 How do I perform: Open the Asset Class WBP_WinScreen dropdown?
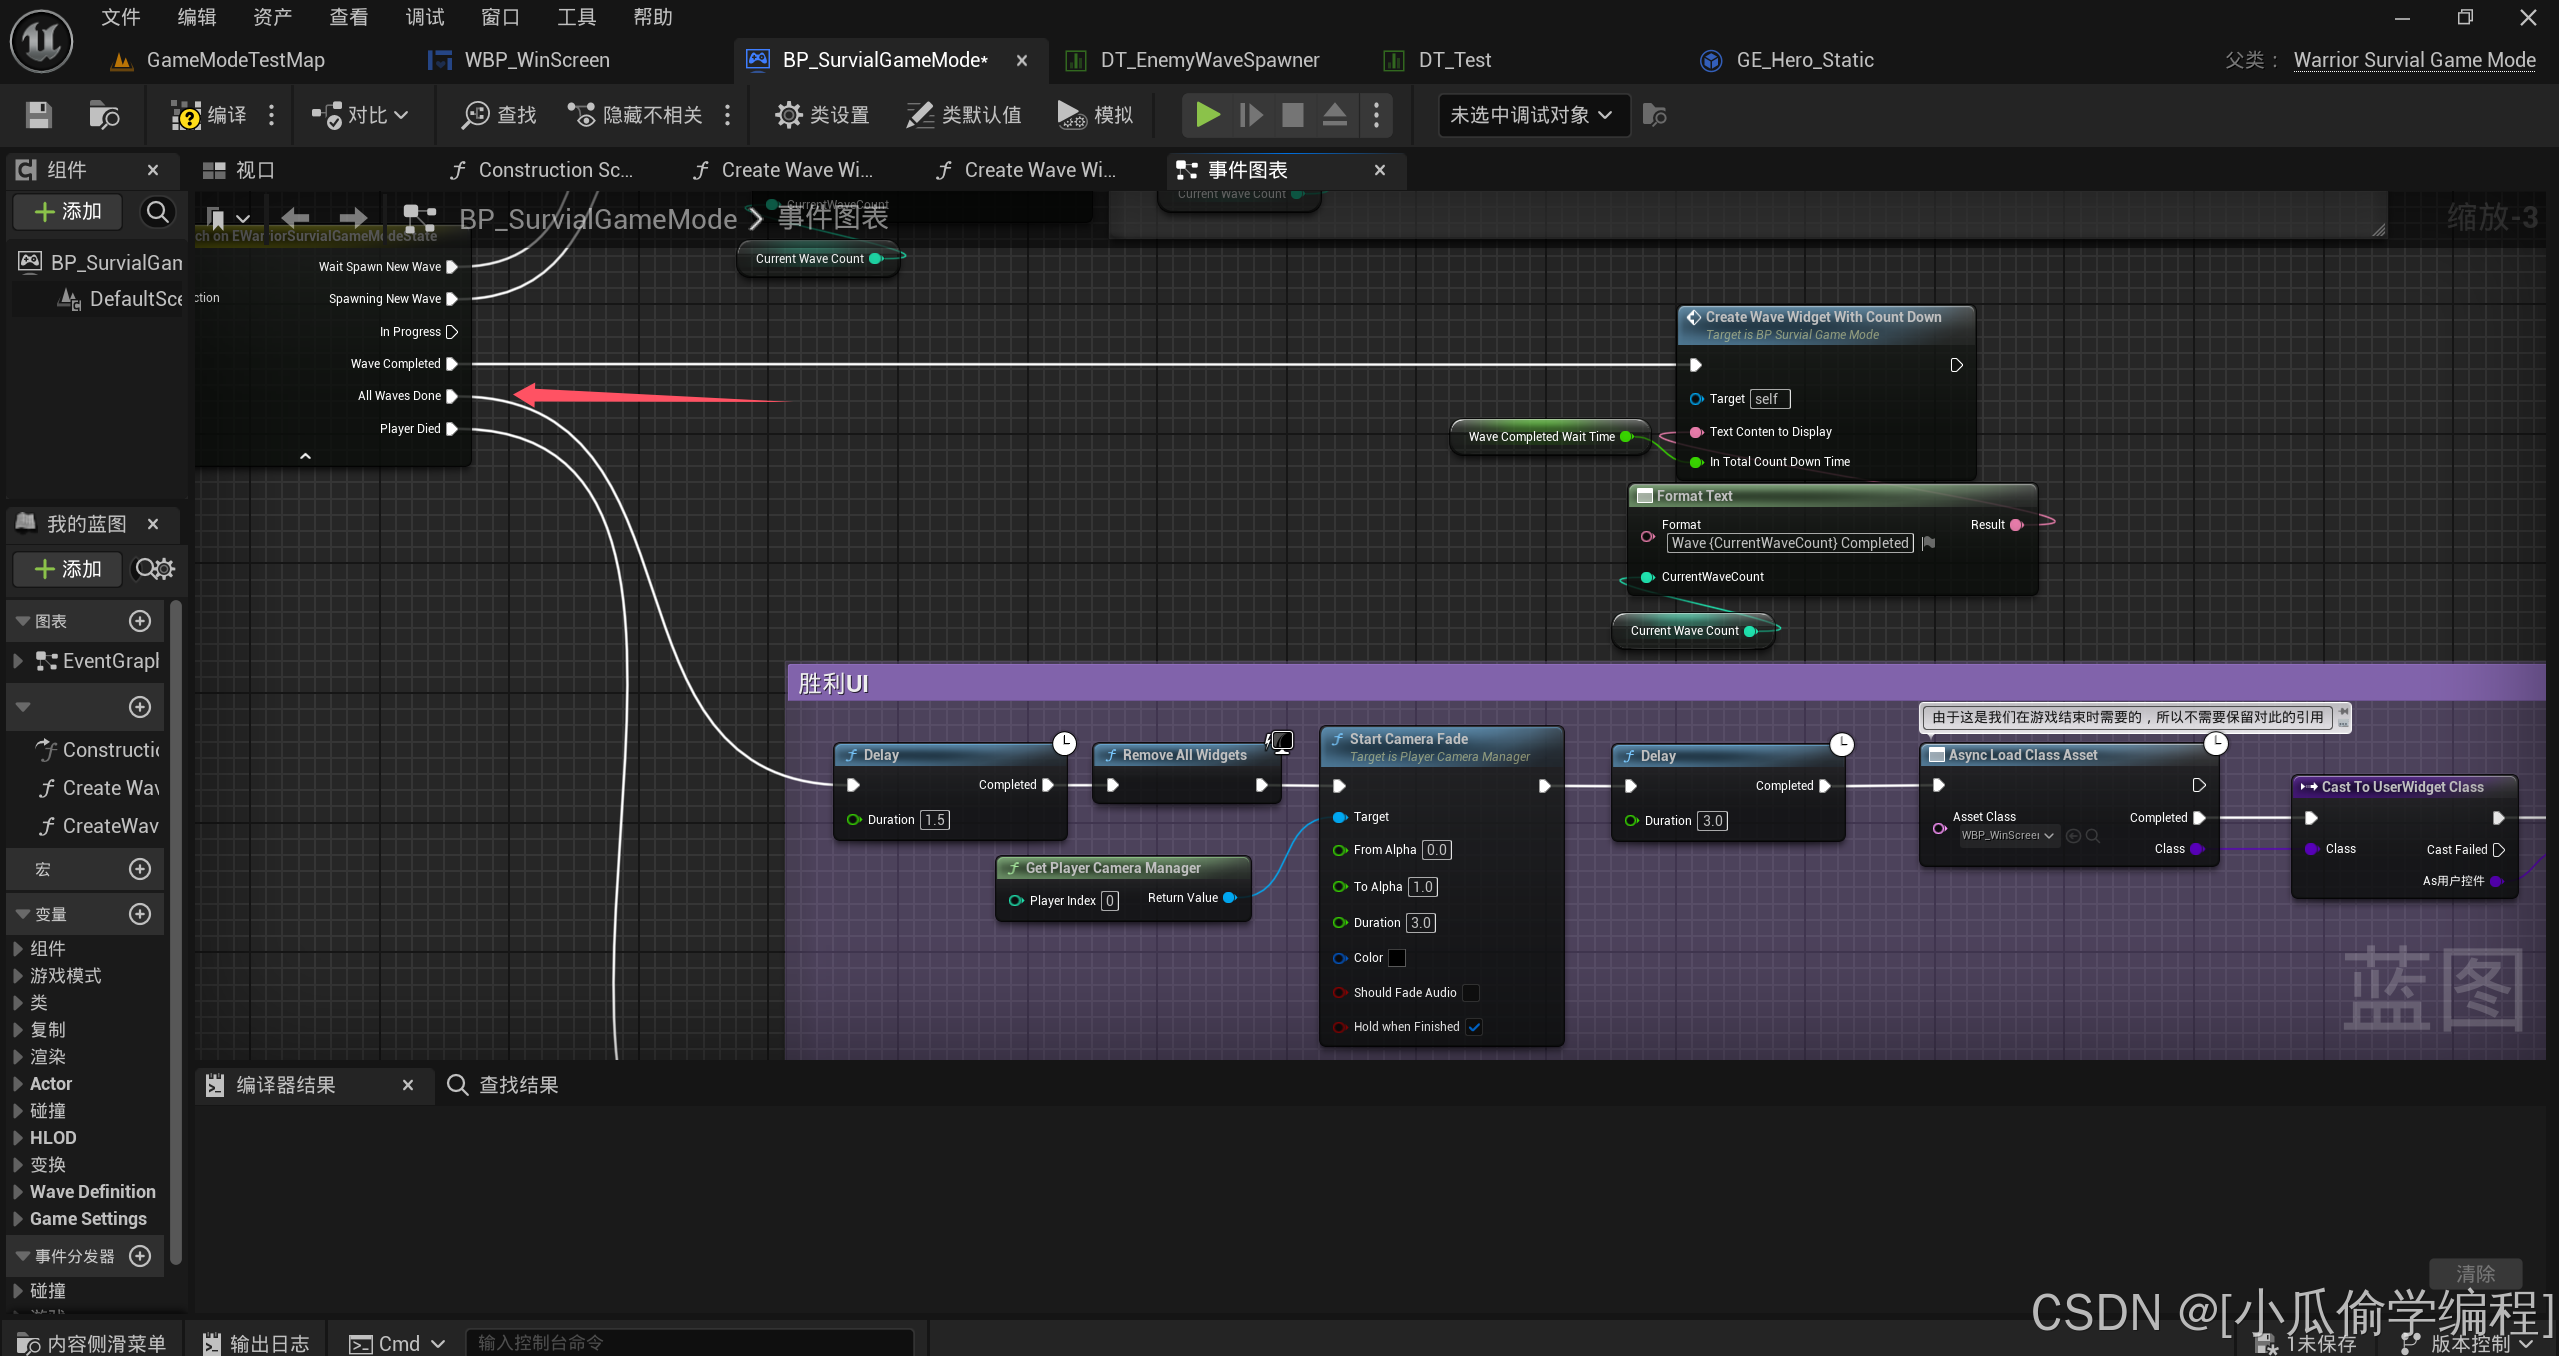coord(2007,836)
